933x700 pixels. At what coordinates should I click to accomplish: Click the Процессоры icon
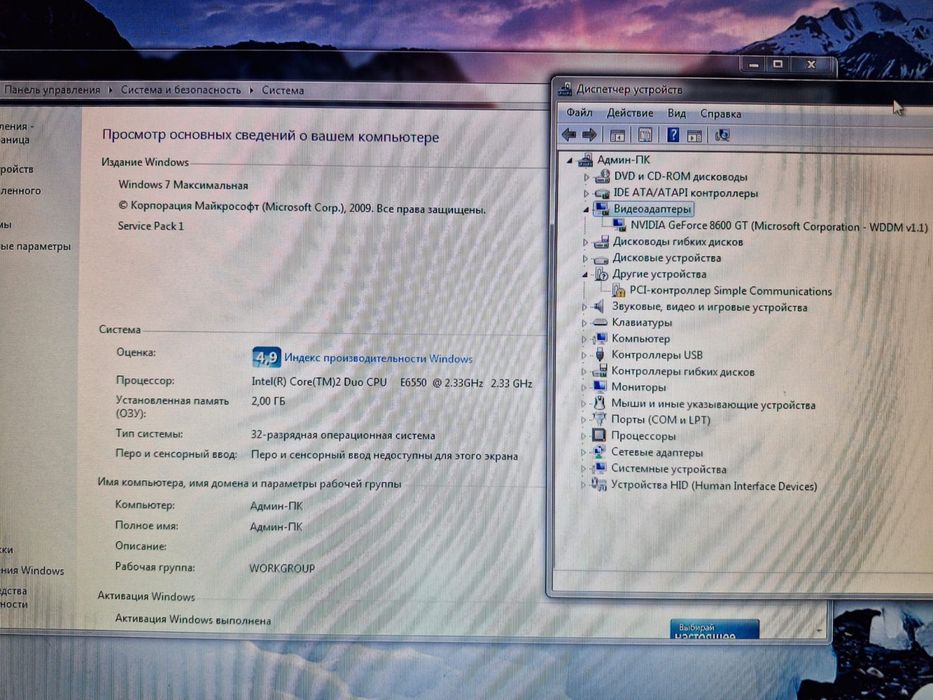(599, 436)
